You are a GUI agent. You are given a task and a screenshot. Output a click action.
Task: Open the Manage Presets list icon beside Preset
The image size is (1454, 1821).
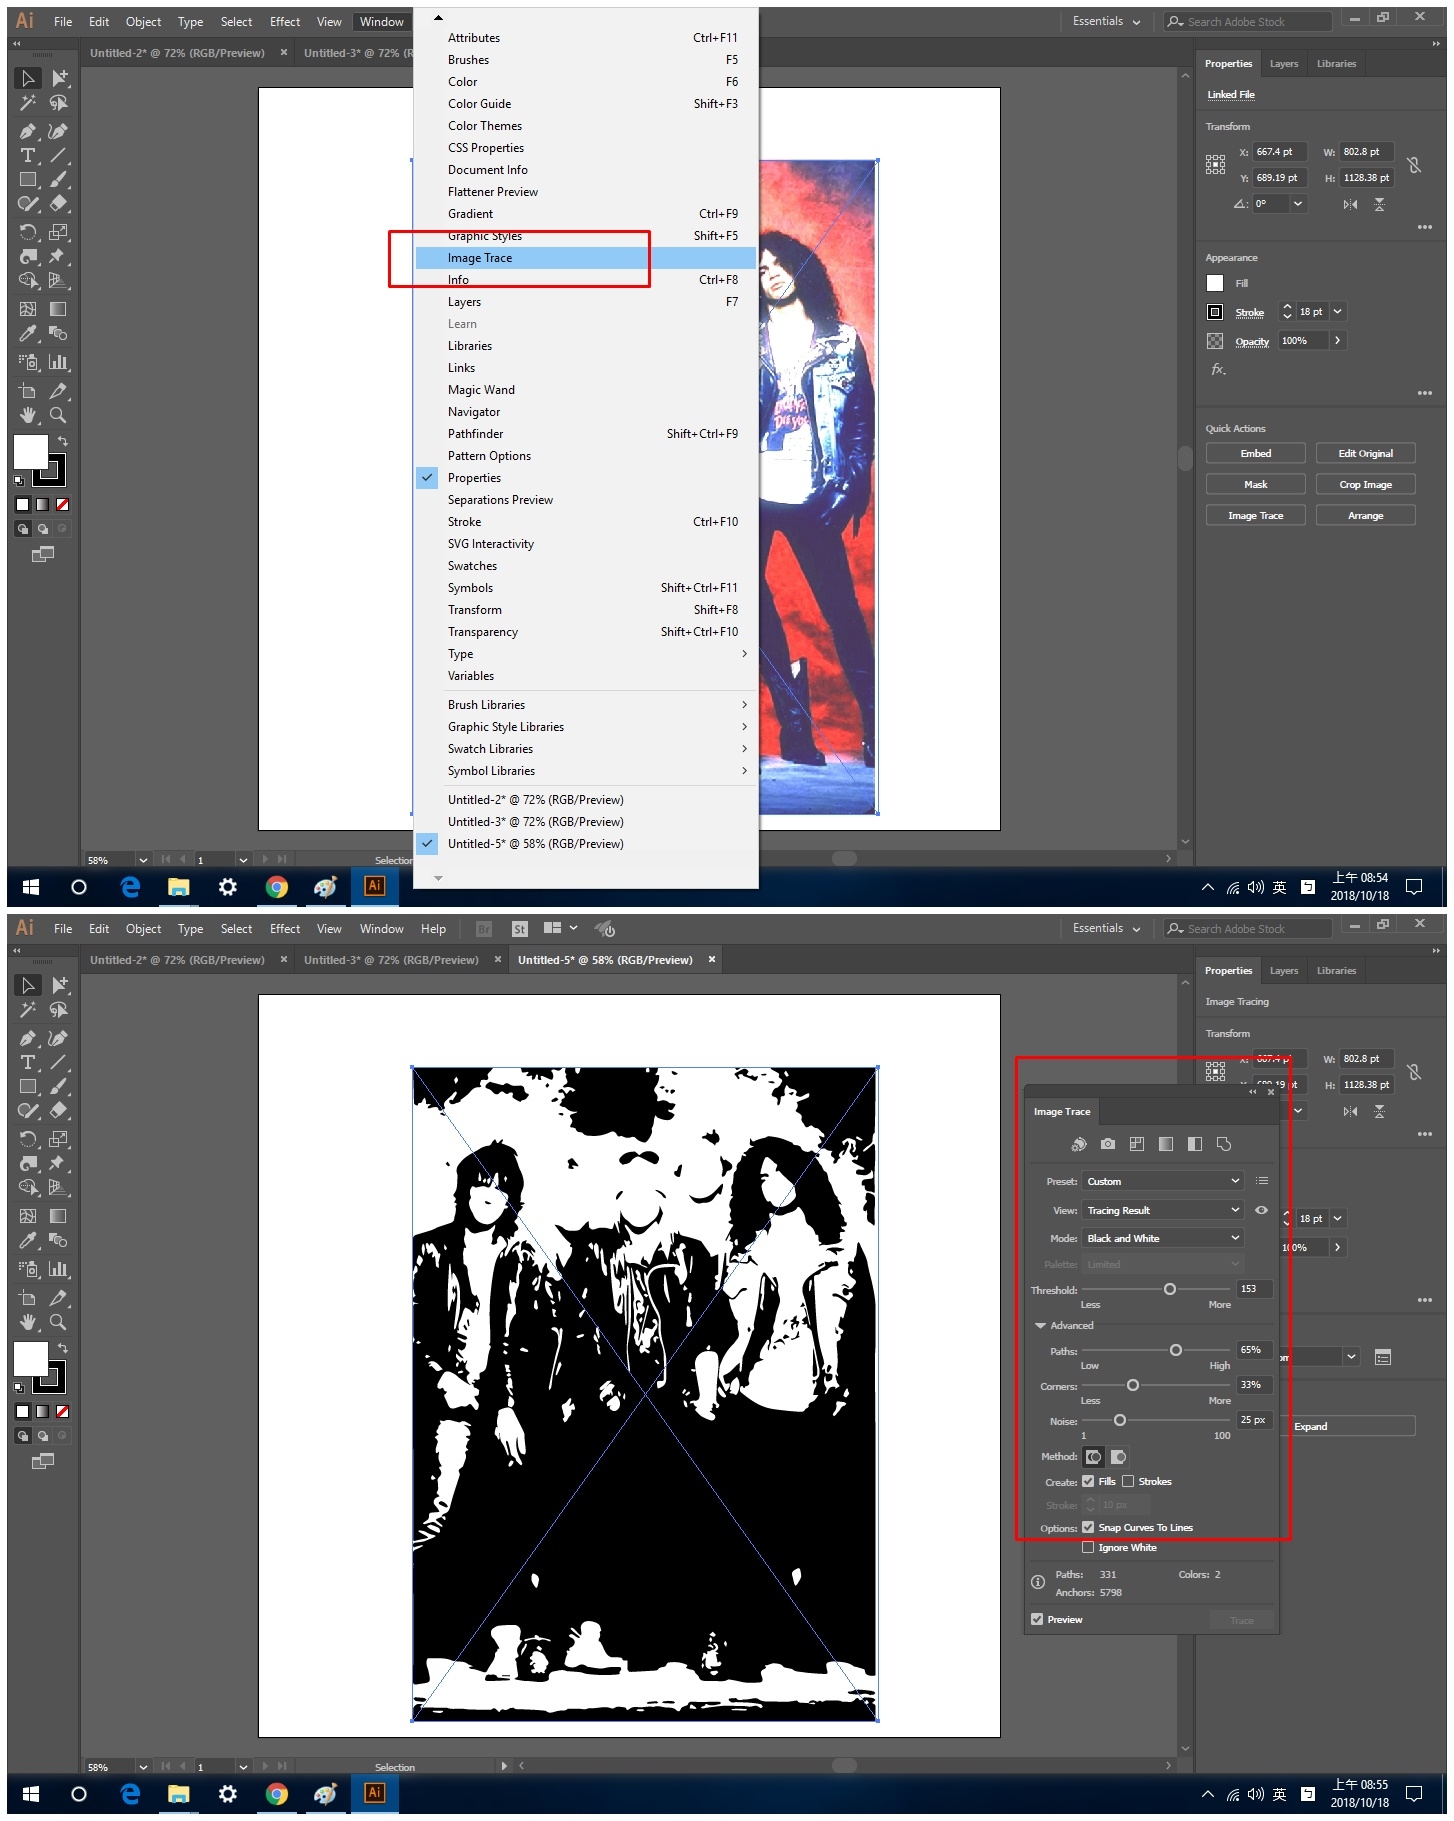point(1262,1181)
